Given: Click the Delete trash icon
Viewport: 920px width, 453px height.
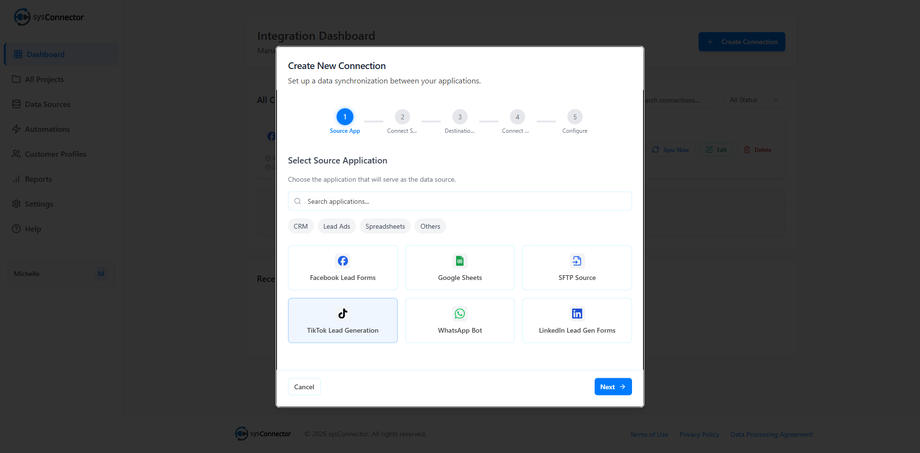Looking at the screenshot, I should 747,150.
